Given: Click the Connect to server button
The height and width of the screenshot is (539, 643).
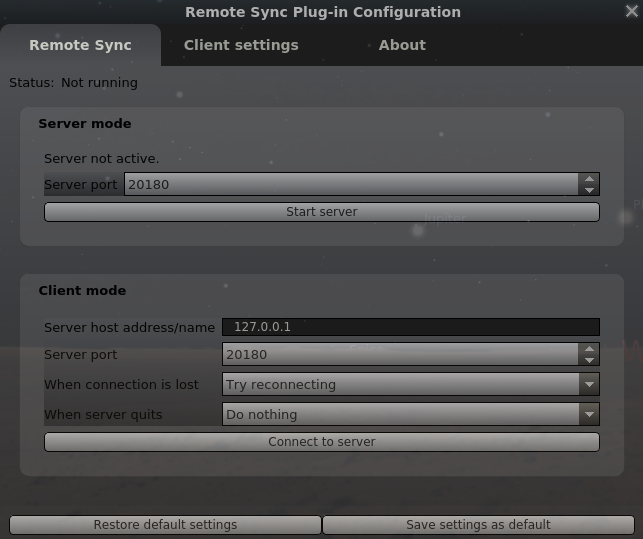Looking at the screenshot, I should pos(321,442).
